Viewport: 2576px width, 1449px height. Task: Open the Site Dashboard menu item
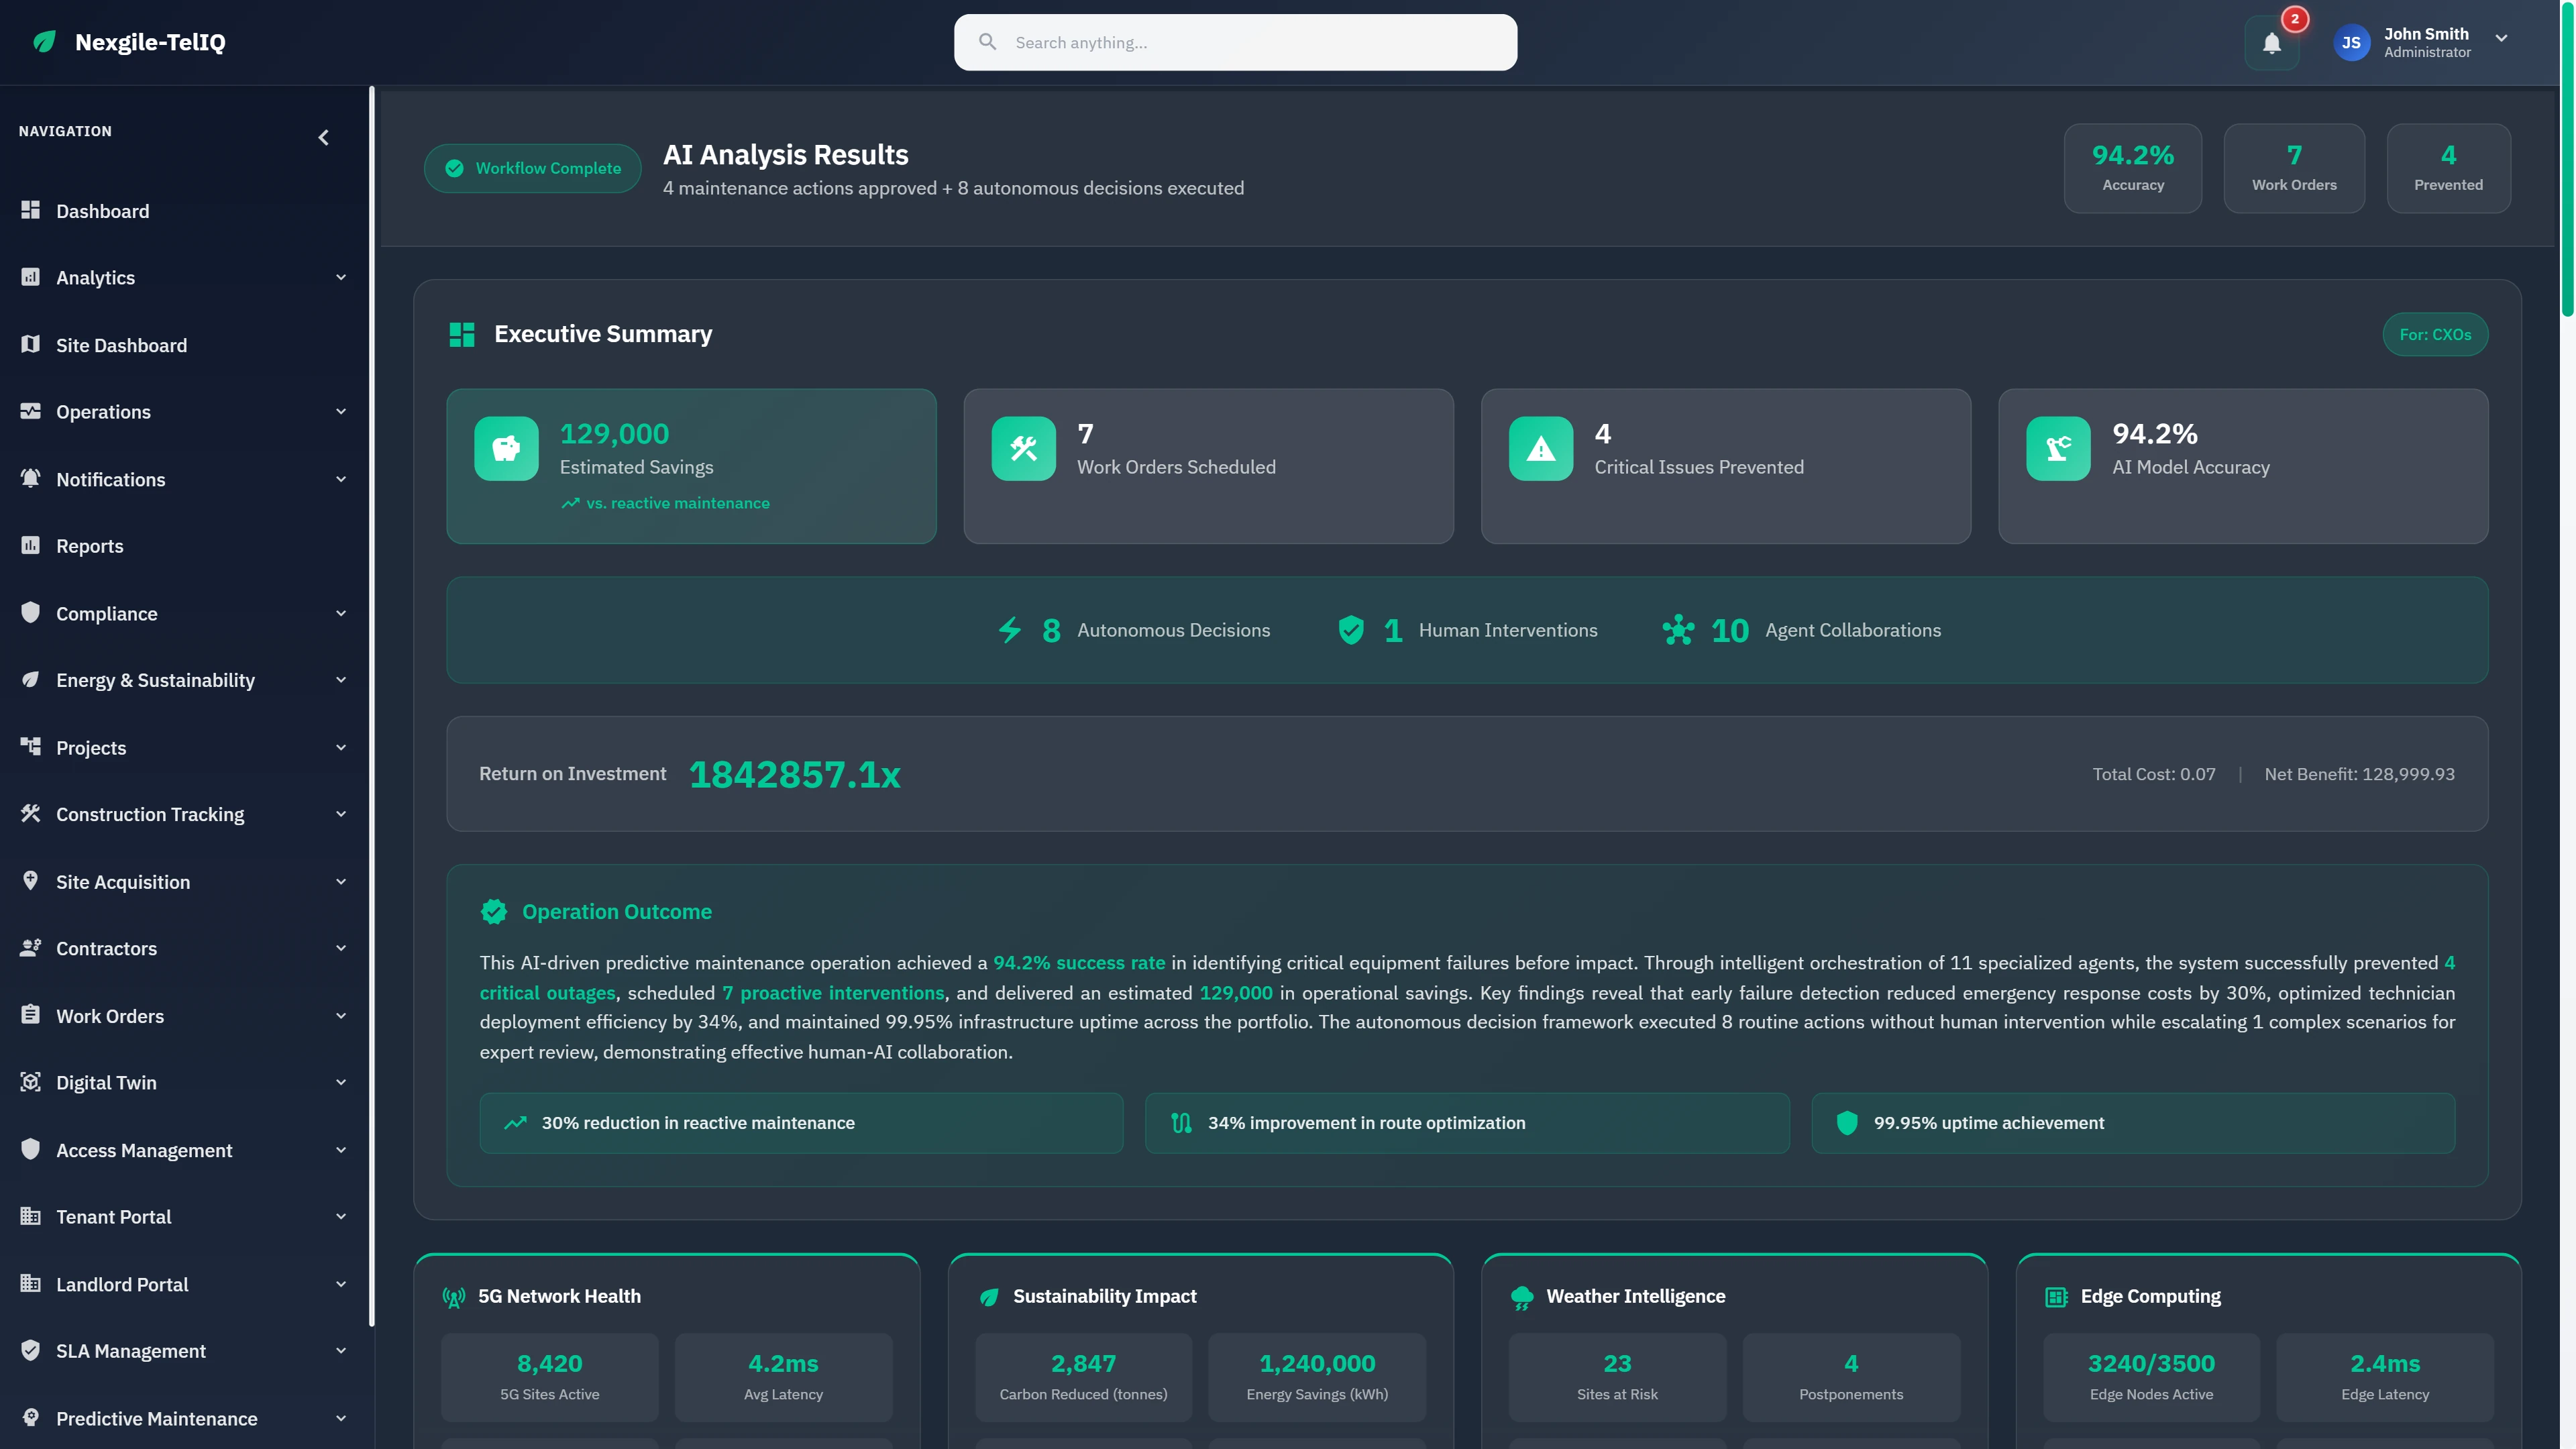121,345
